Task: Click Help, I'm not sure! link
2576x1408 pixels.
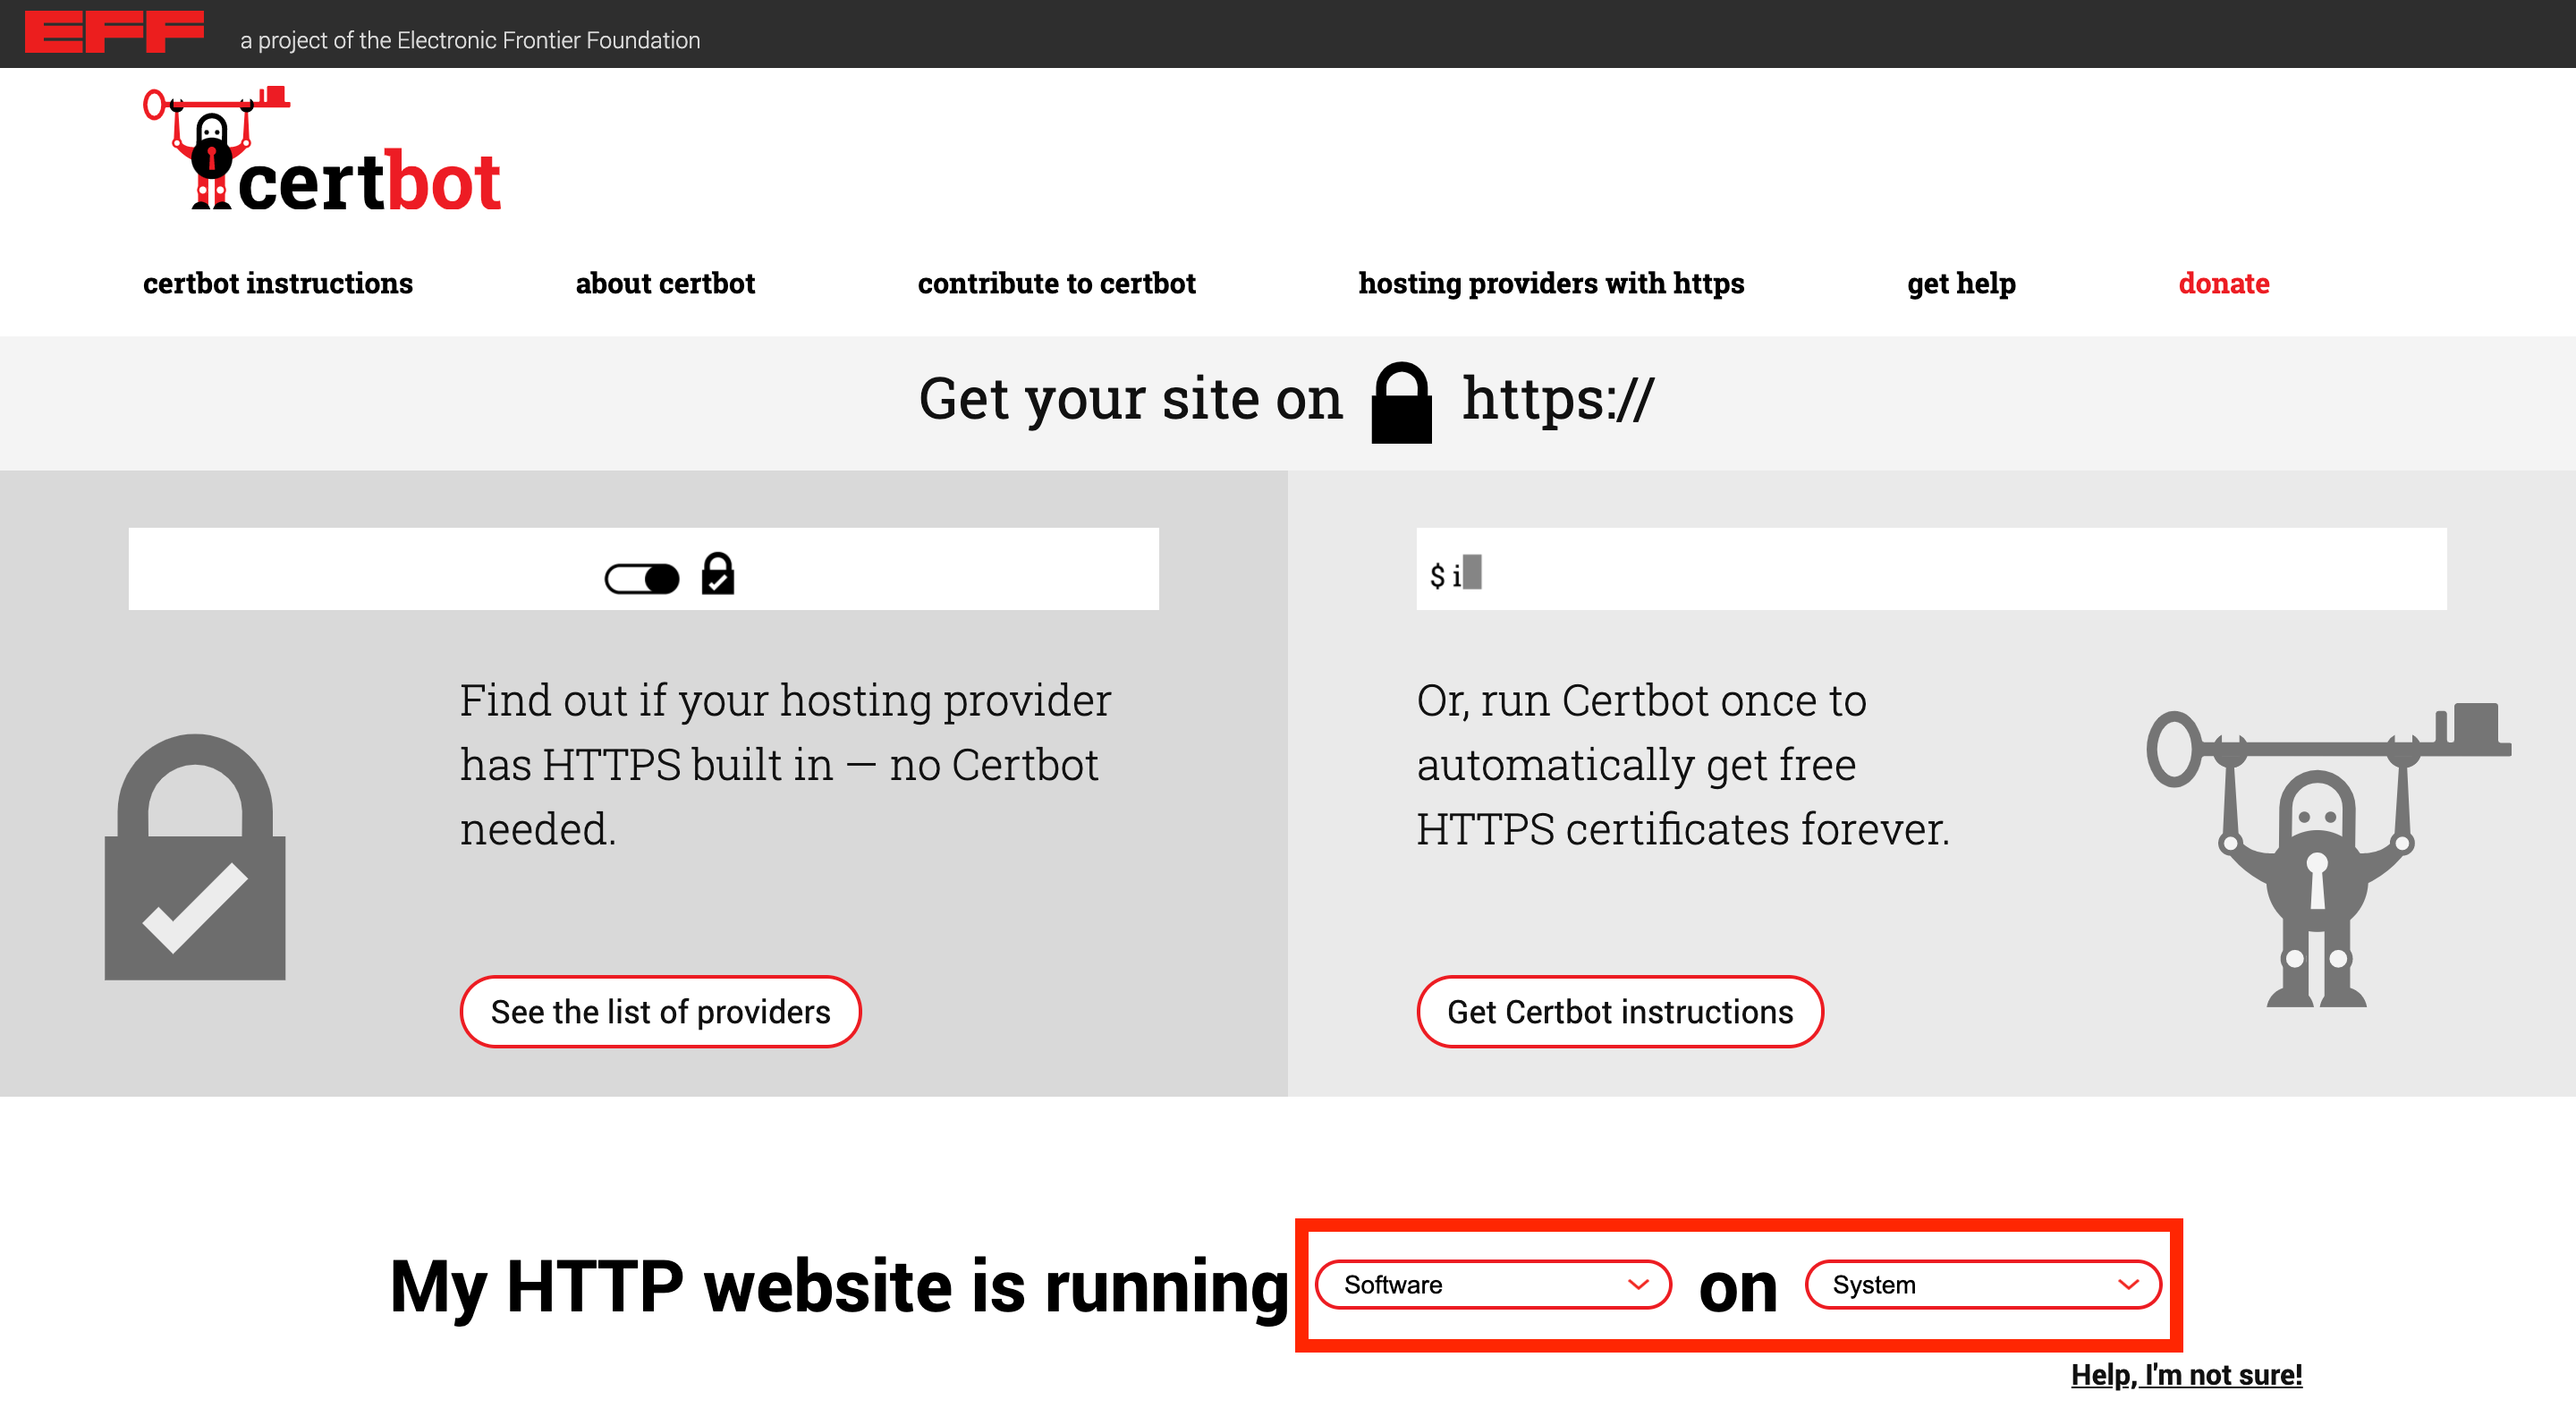Action: pyautogui.click(x=2186, y=1375)
